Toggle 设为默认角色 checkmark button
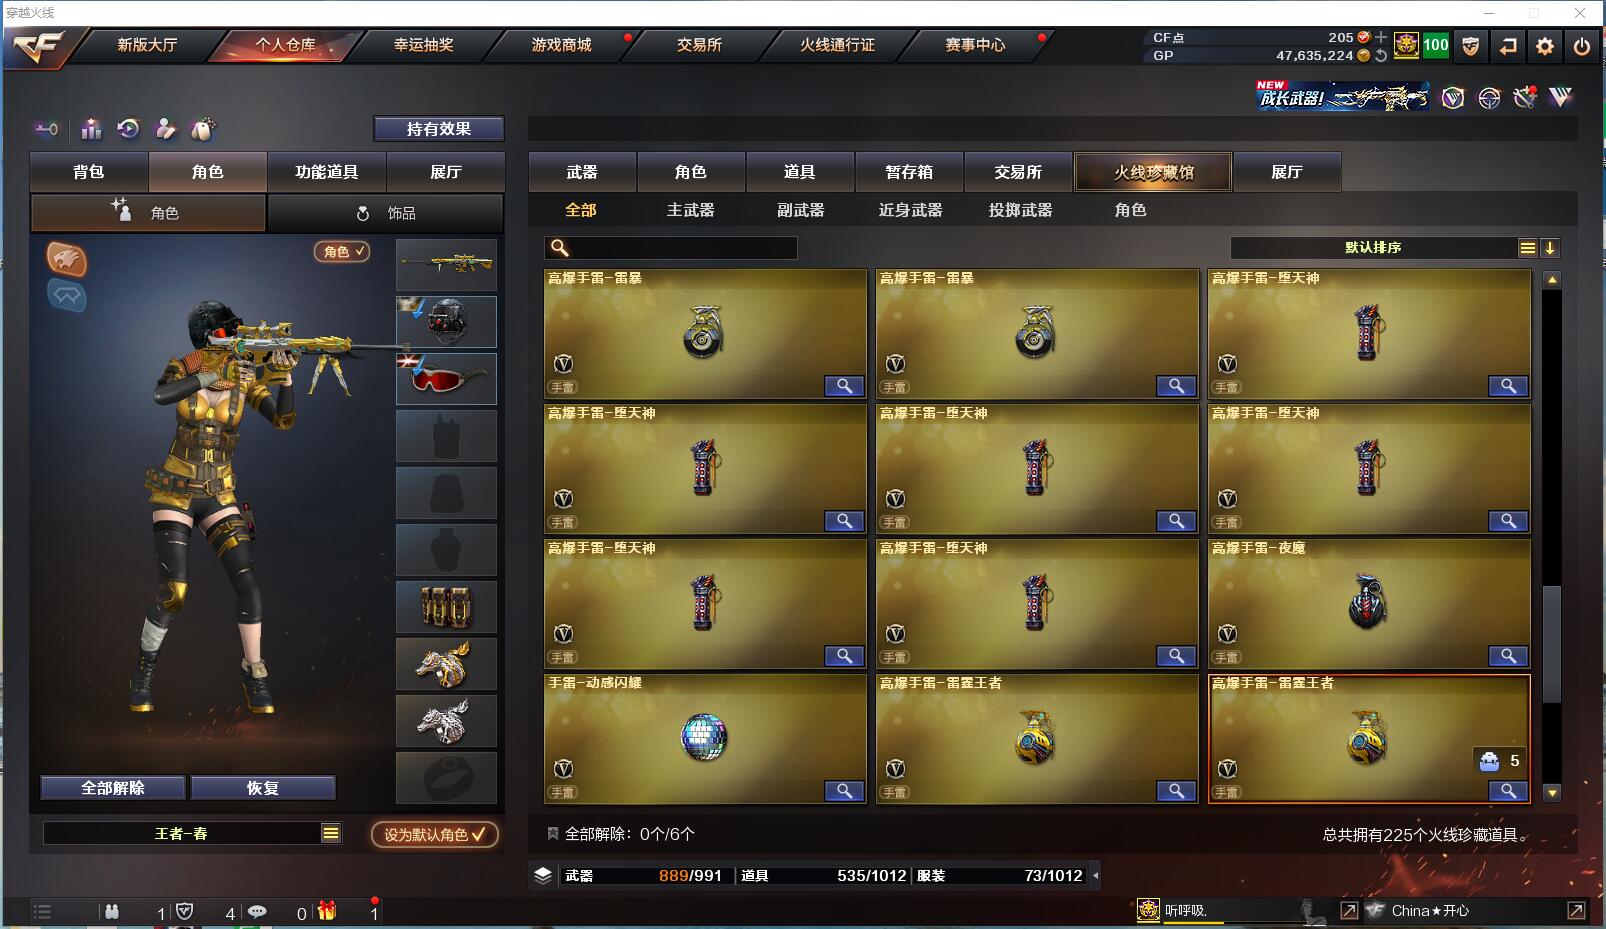This screenshot has height=929, width=1606. (435, 834)
